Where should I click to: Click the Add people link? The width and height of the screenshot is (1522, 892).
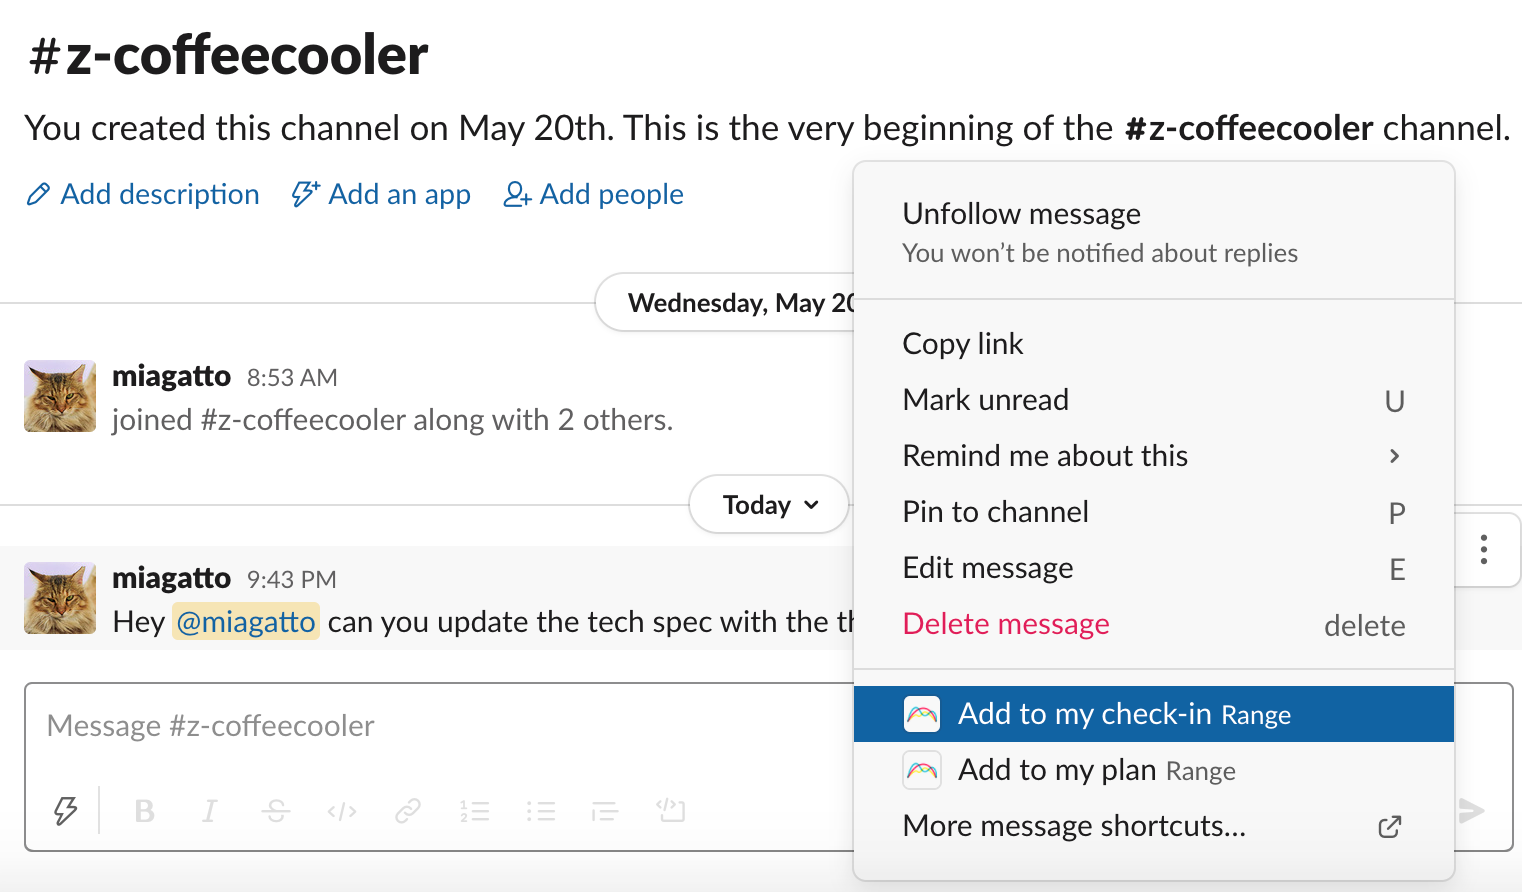point(594,194)
